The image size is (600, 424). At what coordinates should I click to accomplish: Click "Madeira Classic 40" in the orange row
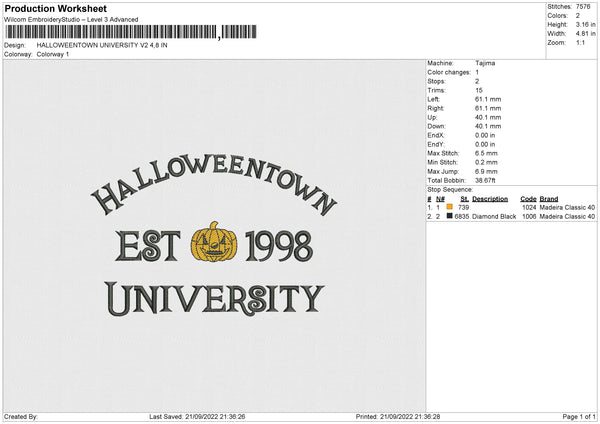567,207
